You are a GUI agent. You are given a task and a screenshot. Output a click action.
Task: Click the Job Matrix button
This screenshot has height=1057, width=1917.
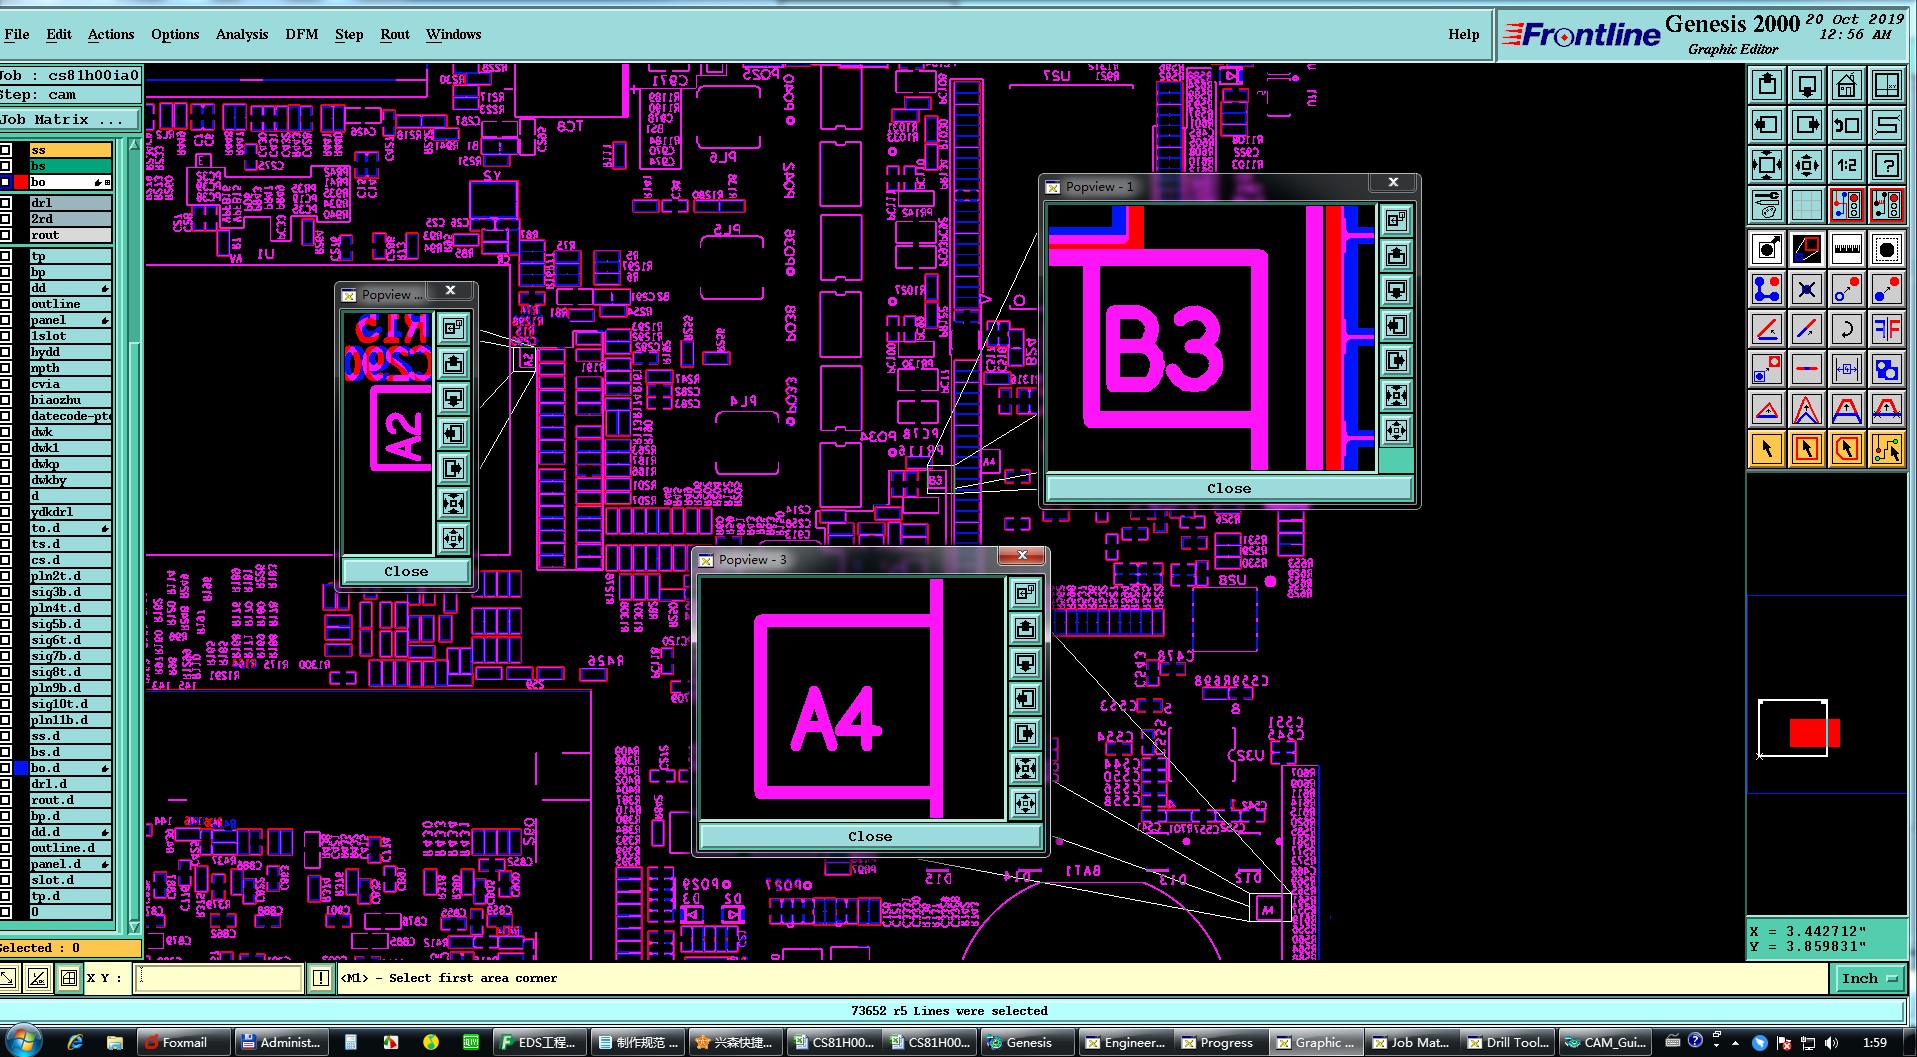click(70, 120)
